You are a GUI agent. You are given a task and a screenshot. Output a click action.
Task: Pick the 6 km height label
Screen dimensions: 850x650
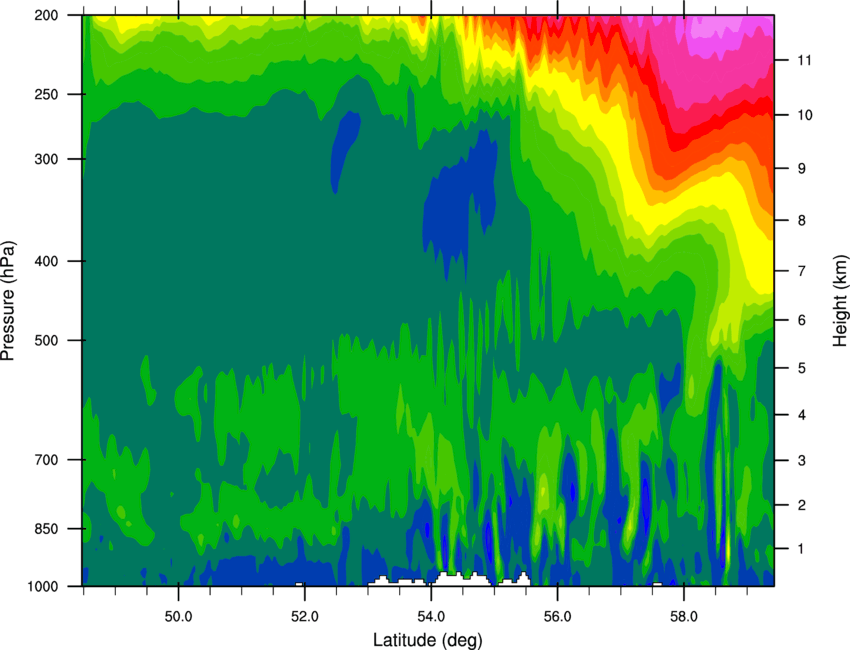(x=802, y=320)
